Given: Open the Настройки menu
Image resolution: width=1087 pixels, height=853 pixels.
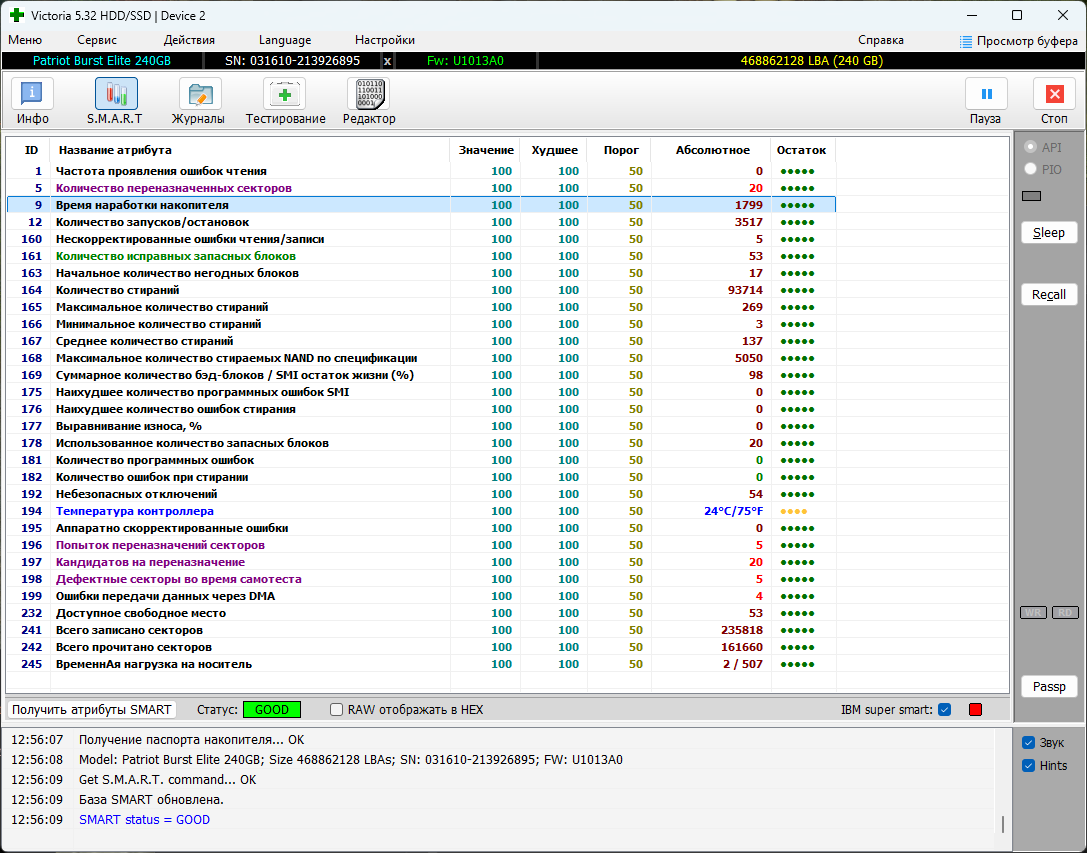Looking at the screenshot, I should [x=384, y=40].
